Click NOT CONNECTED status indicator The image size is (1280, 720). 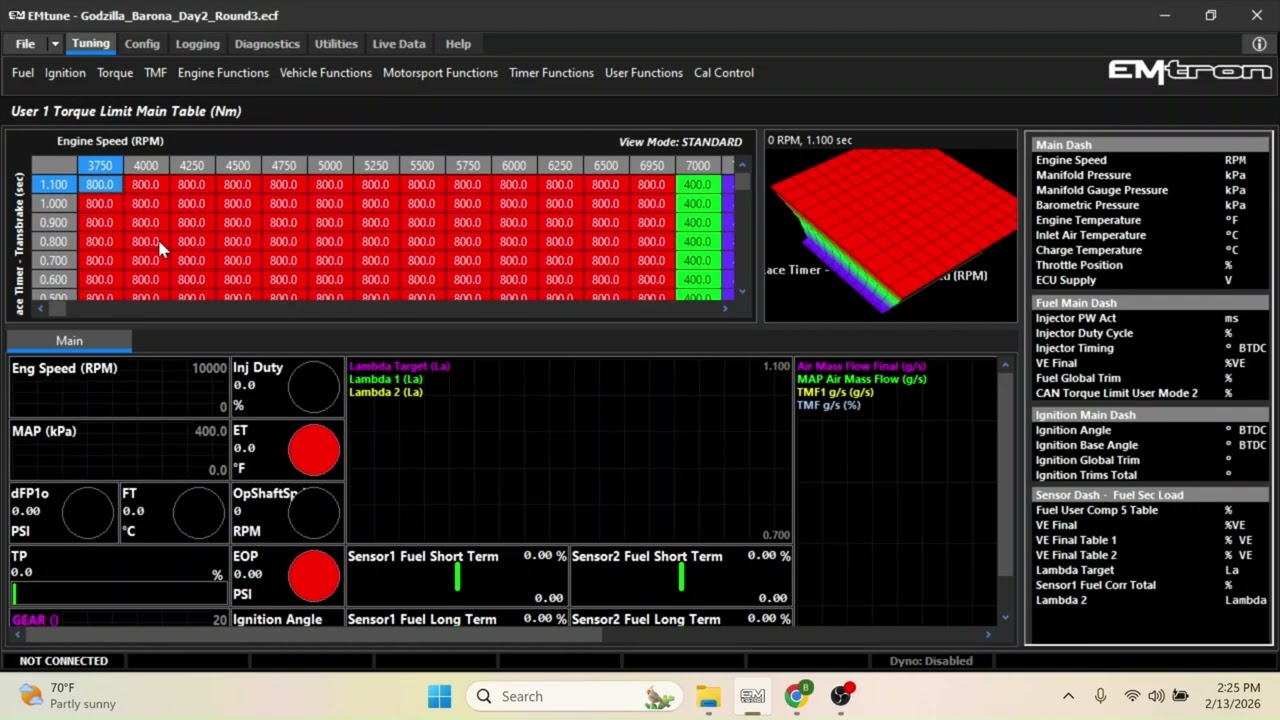(x=64, y=661)
